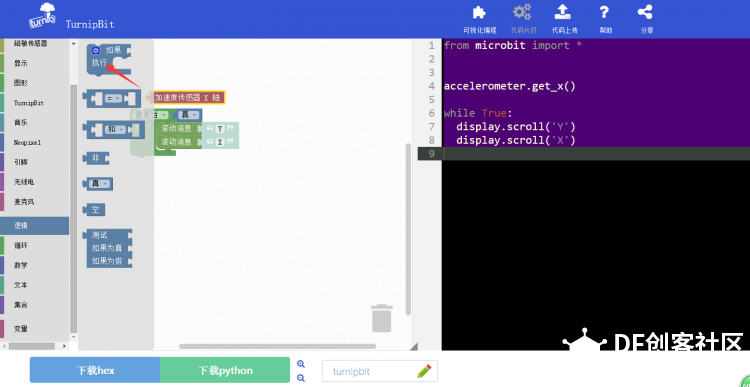Image resolution: width=750 pixels, height=387 pixels.
Task: Select the 图形 category
Action: pos(34,83)
